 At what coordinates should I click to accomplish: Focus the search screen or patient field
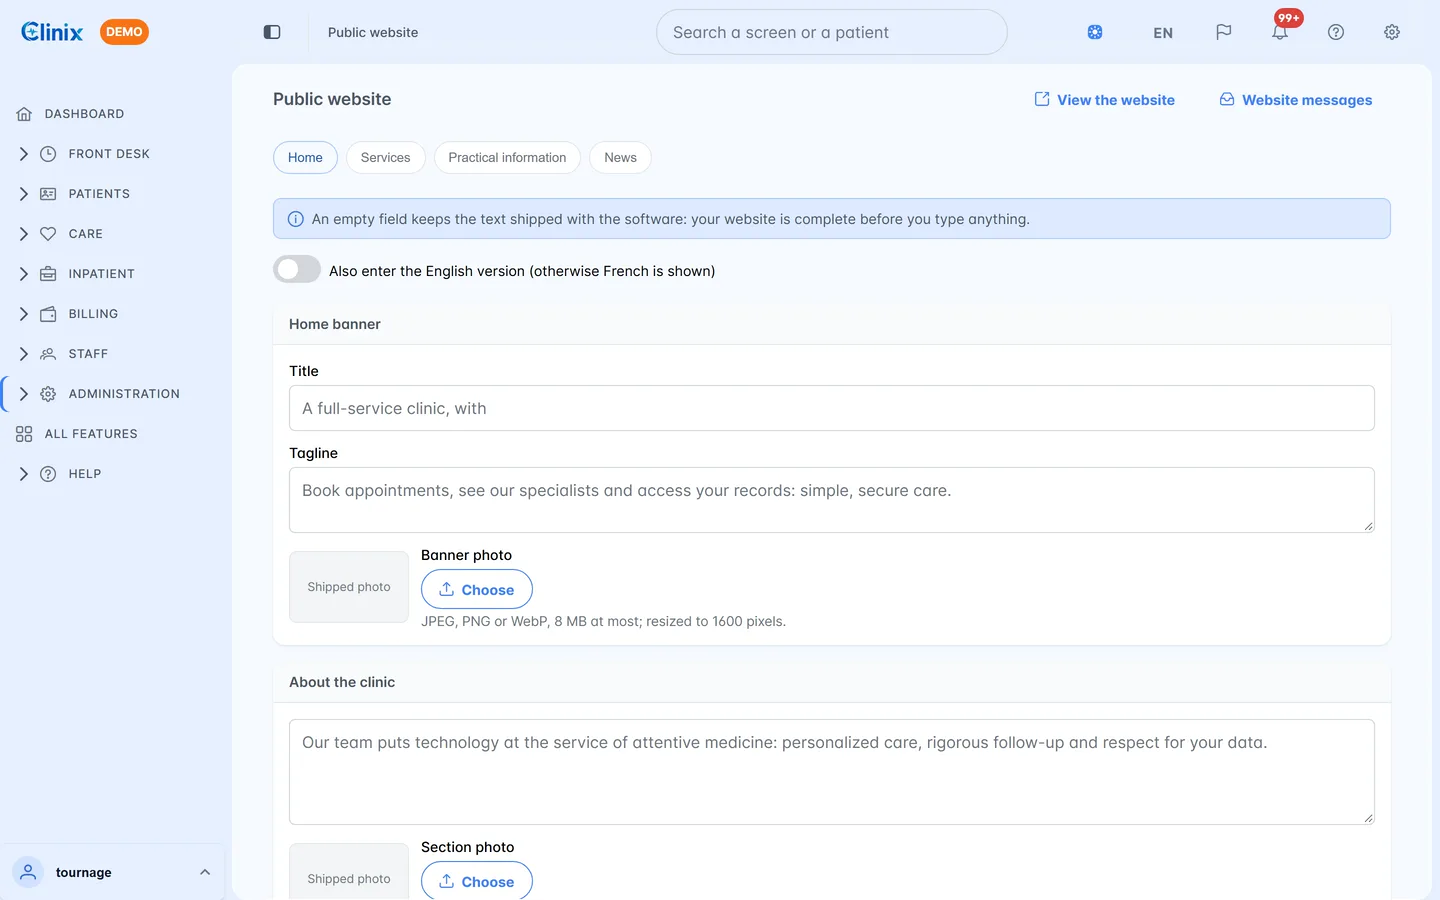point(831,32)
